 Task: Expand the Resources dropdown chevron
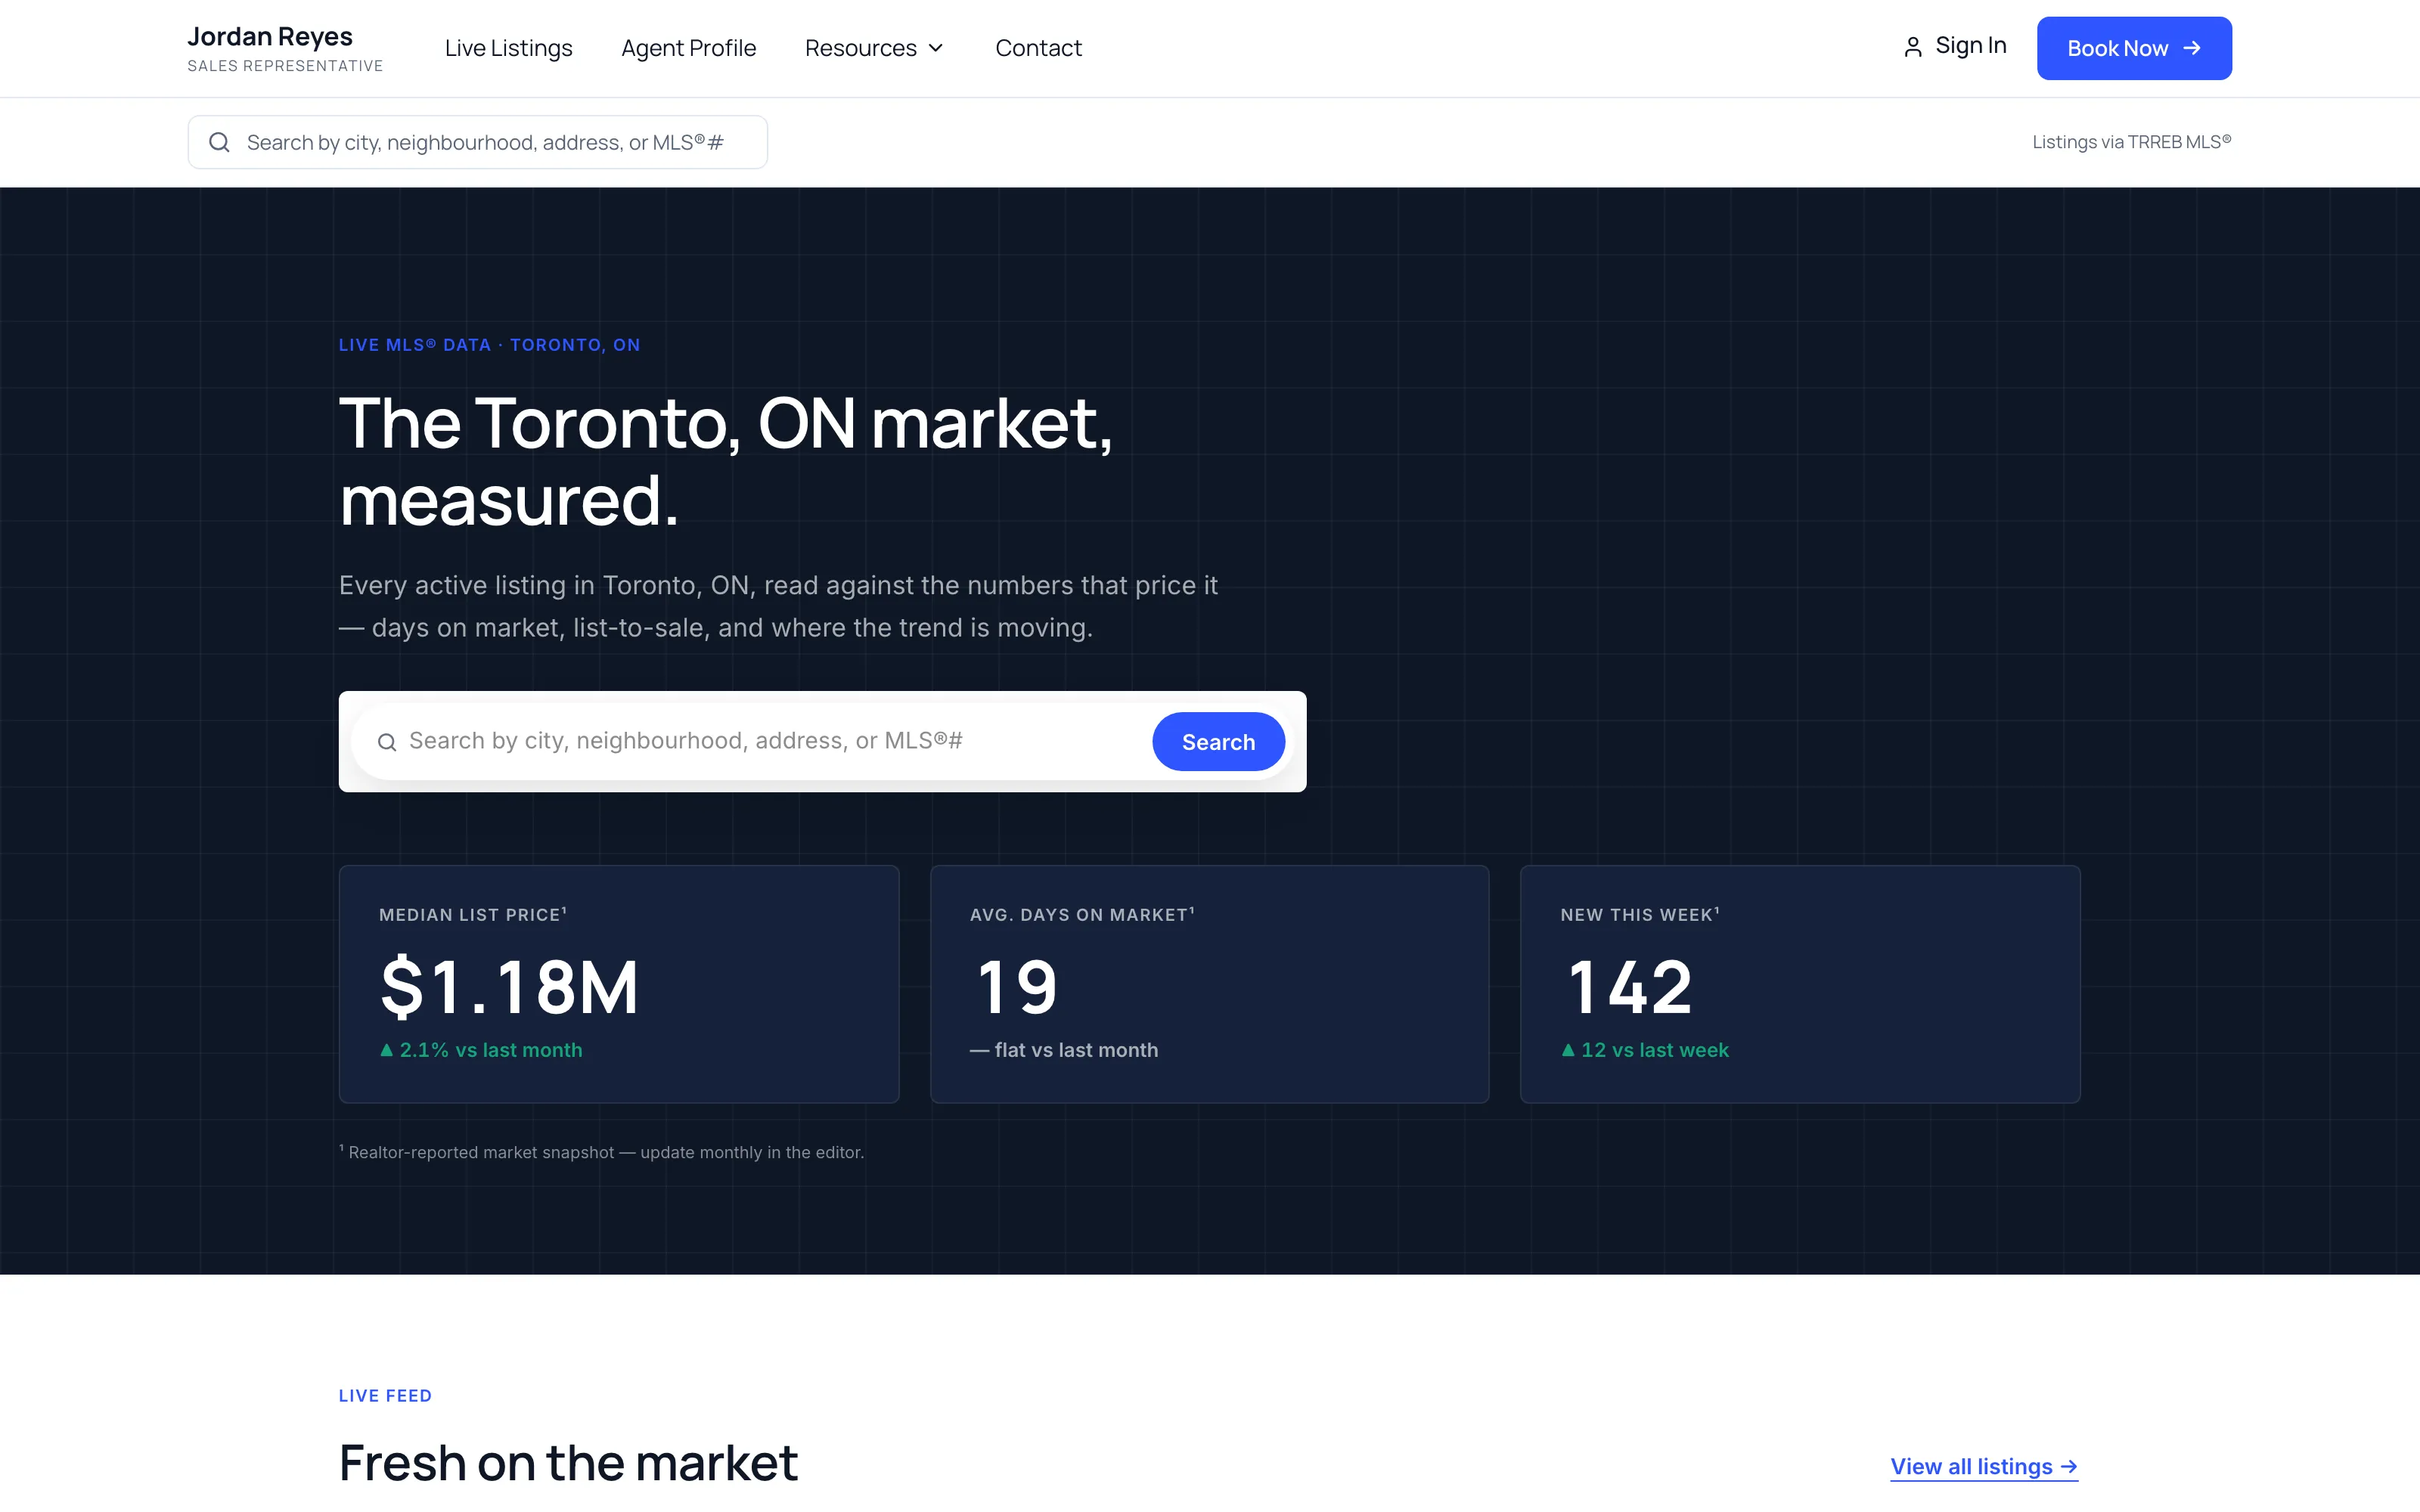(936, 48)
